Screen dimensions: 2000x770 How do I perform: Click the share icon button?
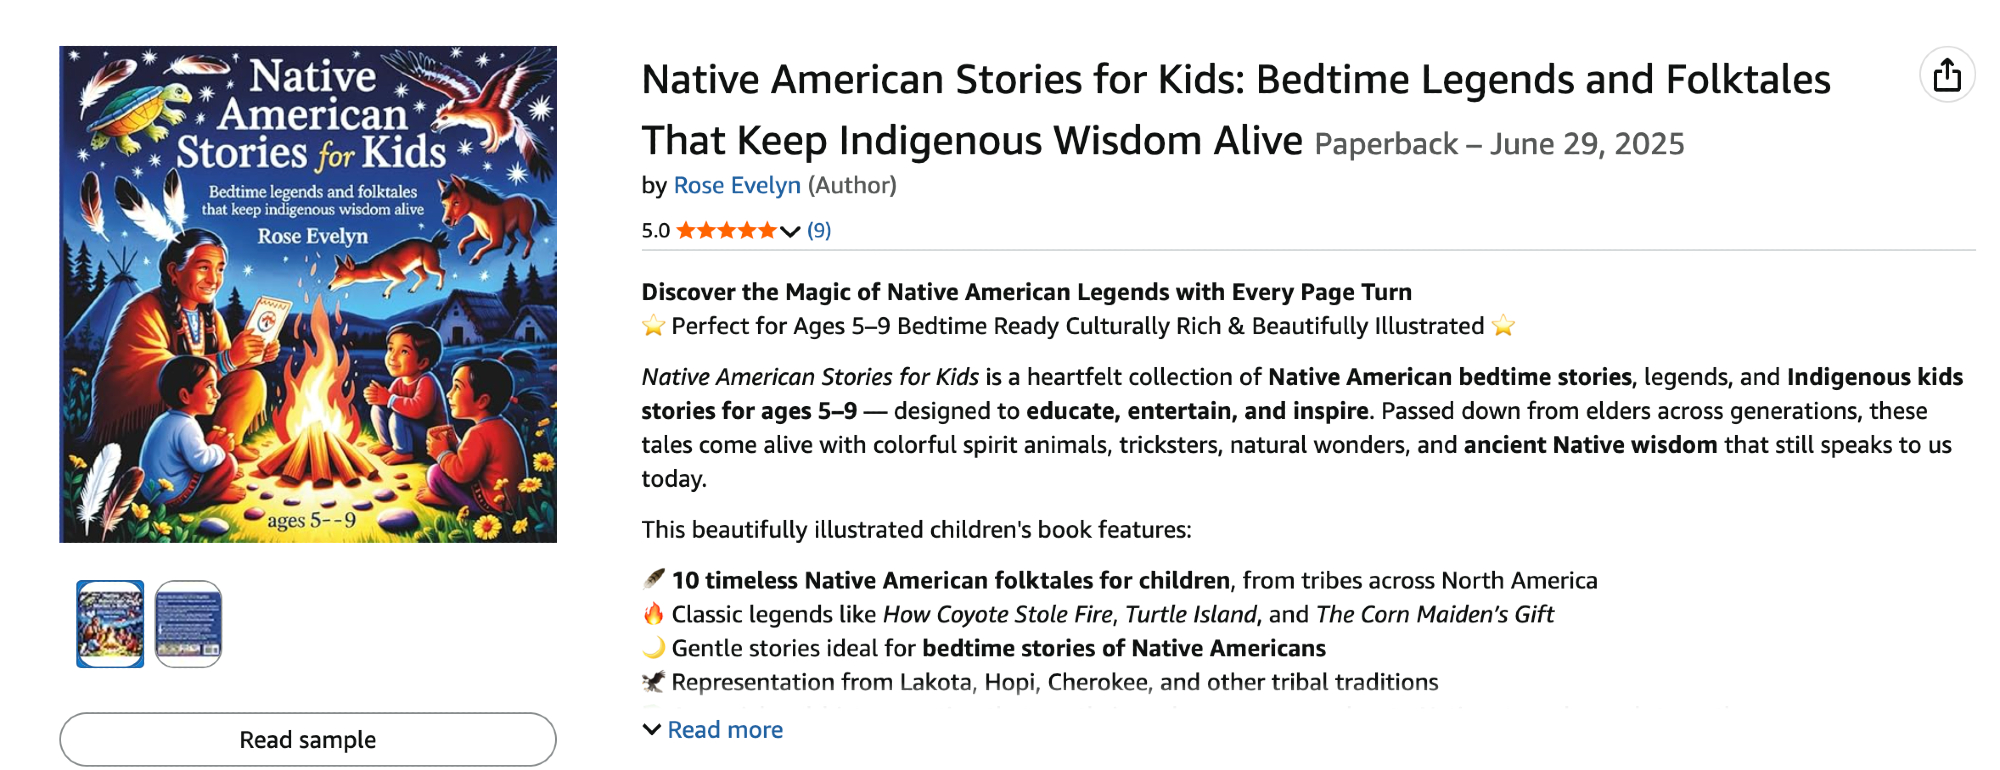[x=1946, y=75]
